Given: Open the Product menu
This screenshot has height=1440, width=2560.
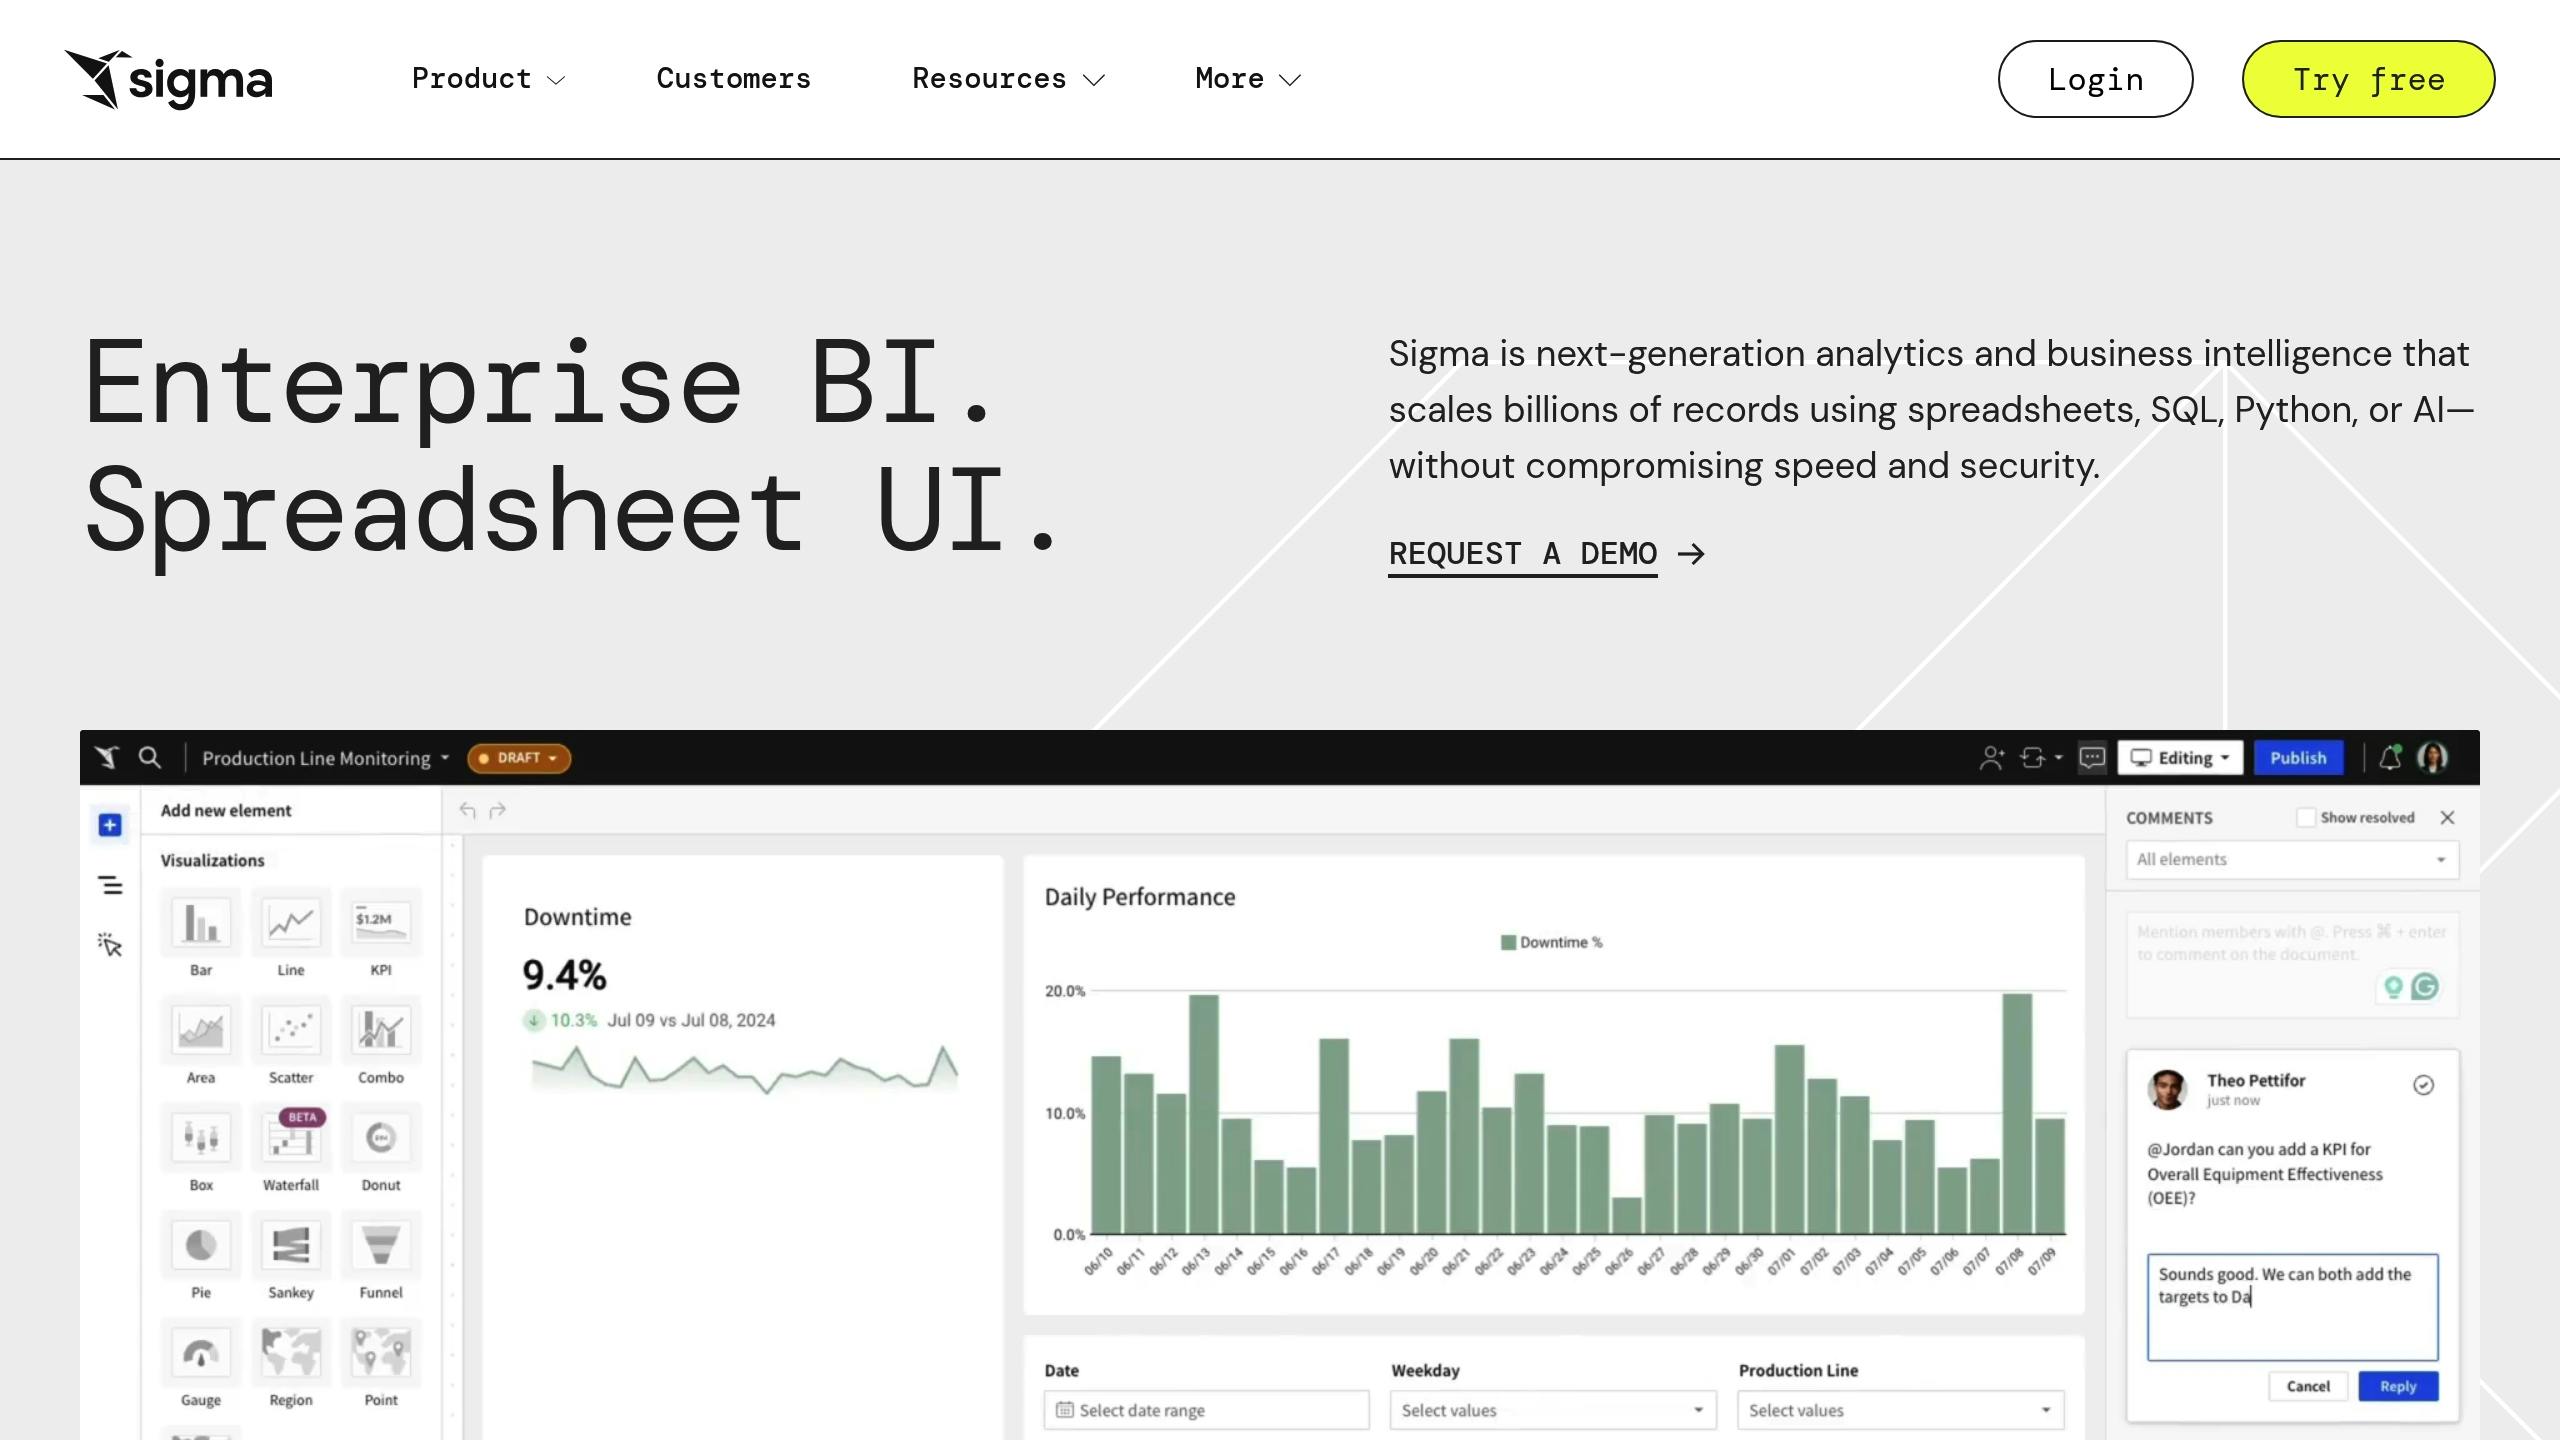Looking at the screenshot, I should click(x=489, y=79).
